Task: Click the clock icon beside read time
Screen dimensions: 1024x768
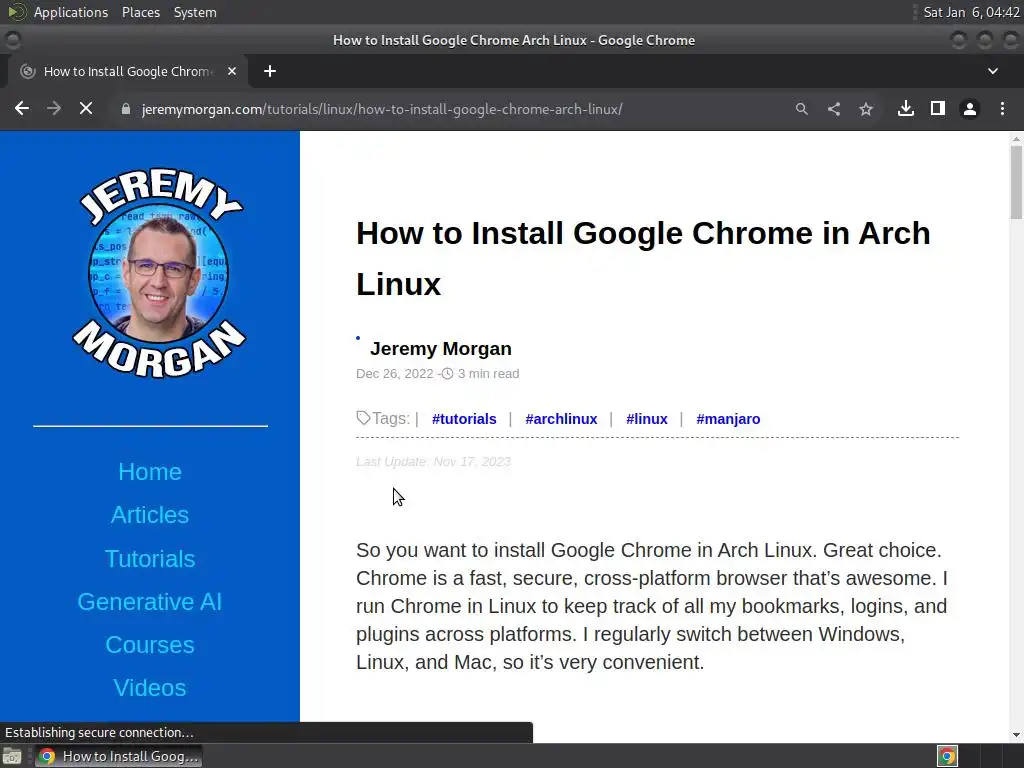Action: (447, 374)
